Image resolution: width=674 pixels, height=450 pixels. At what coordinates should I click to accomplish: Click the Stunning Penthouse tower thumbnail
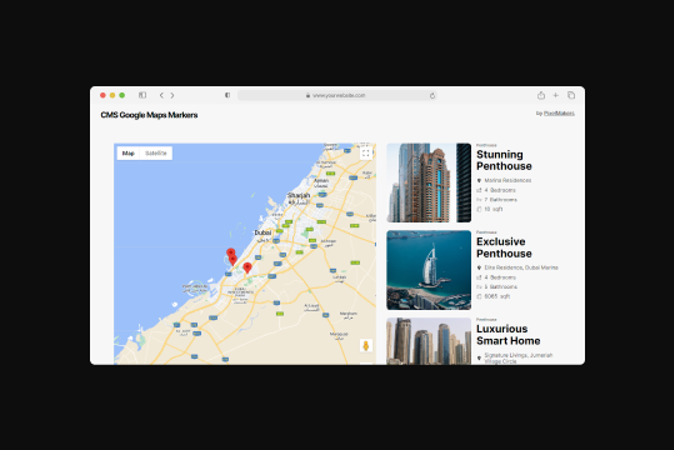429,183
